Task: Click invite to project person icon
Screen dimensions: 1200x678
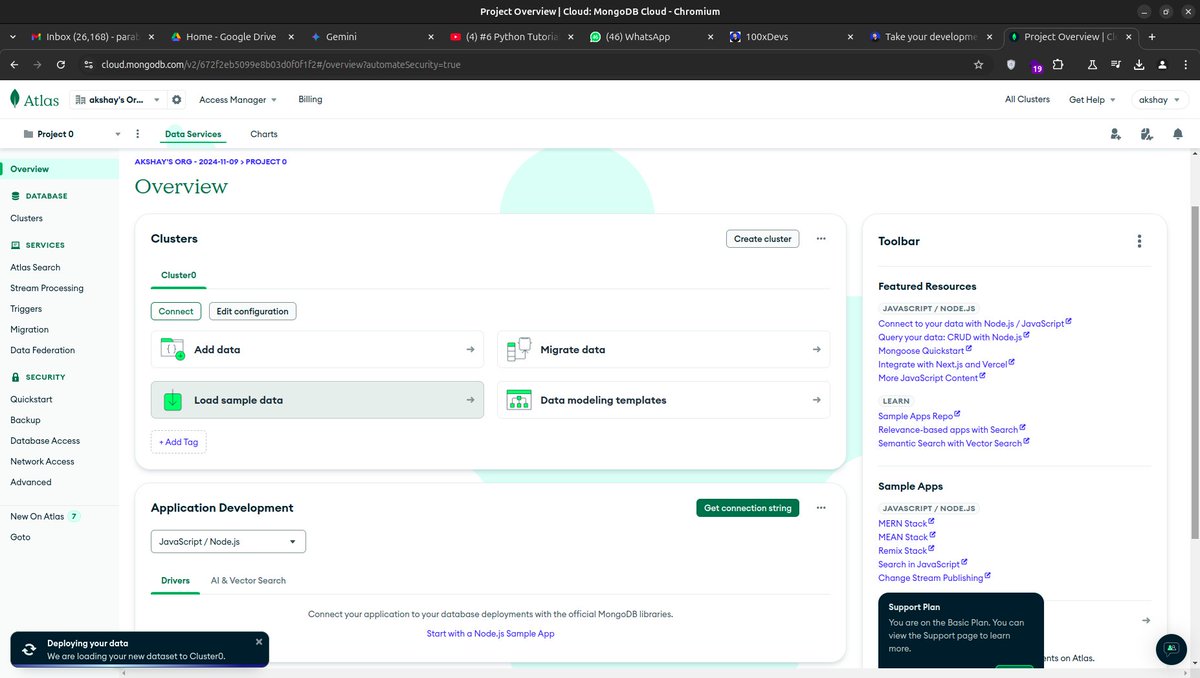Action: click(1115, 134)
